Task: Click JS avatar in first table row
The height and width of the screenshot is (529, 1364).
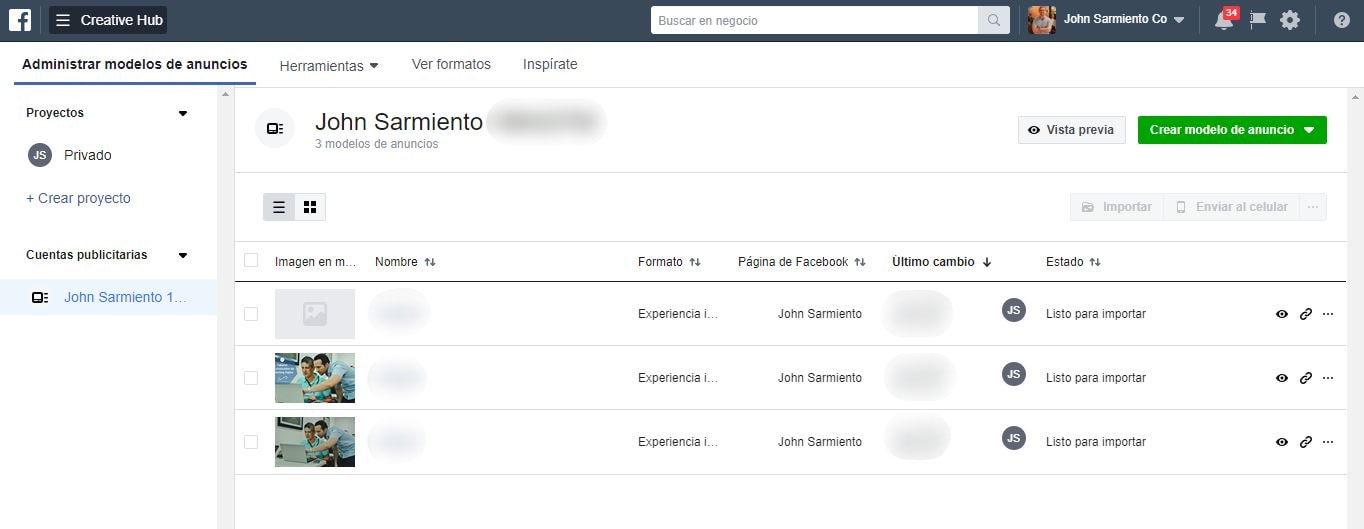Action: 1014,310
